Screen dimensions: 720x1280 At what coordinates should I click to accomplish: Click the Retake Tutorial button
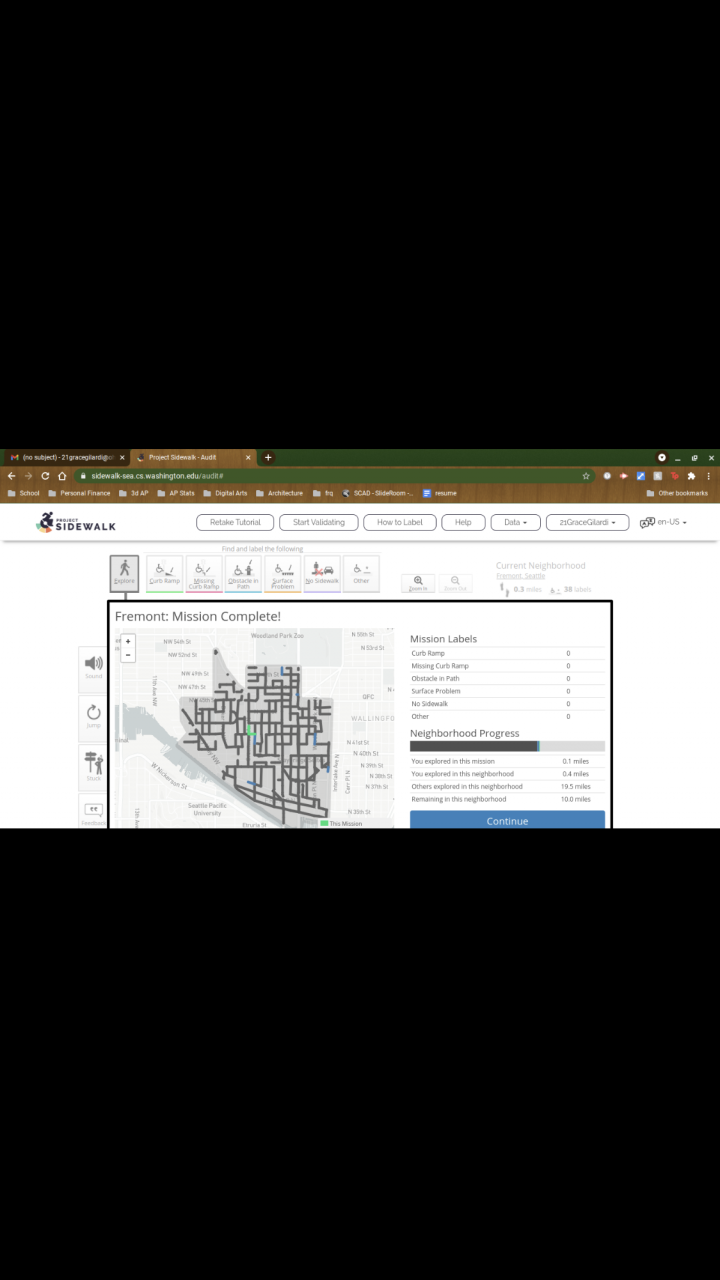pyautogui.click(x=235, y=522)
